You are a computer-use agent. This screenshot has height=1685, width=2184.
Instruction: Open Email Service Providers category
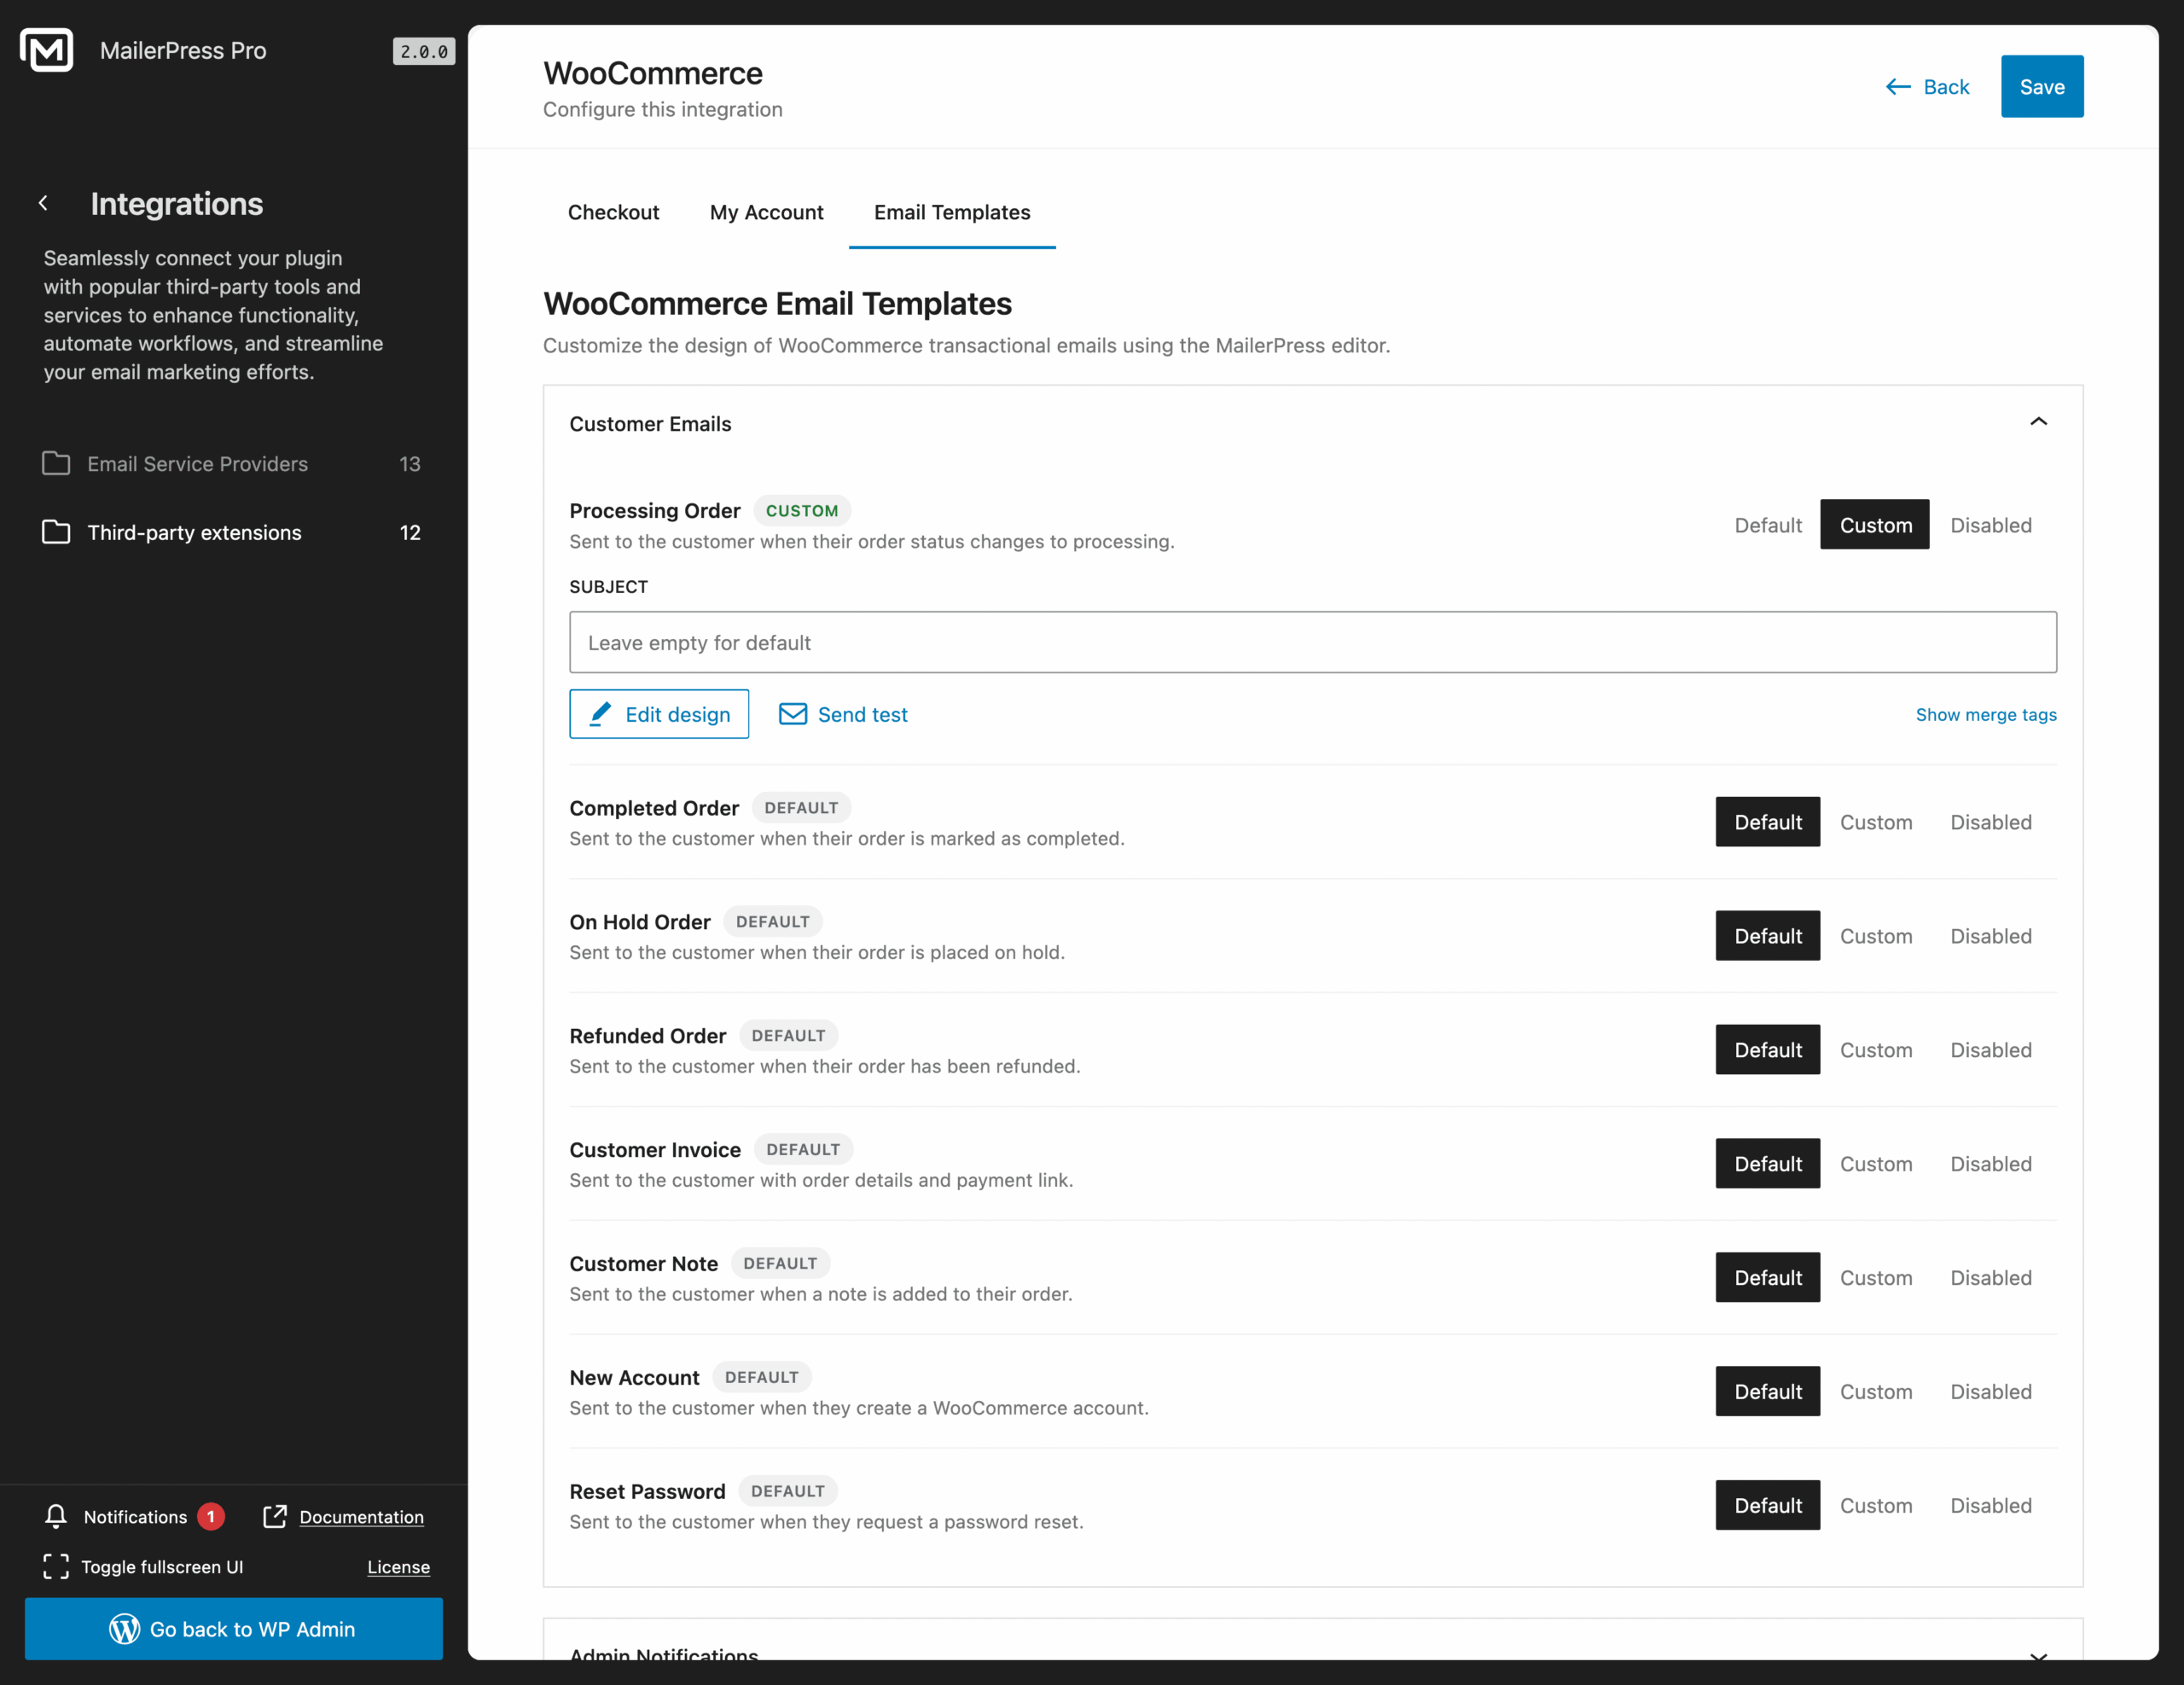[232, 464]
